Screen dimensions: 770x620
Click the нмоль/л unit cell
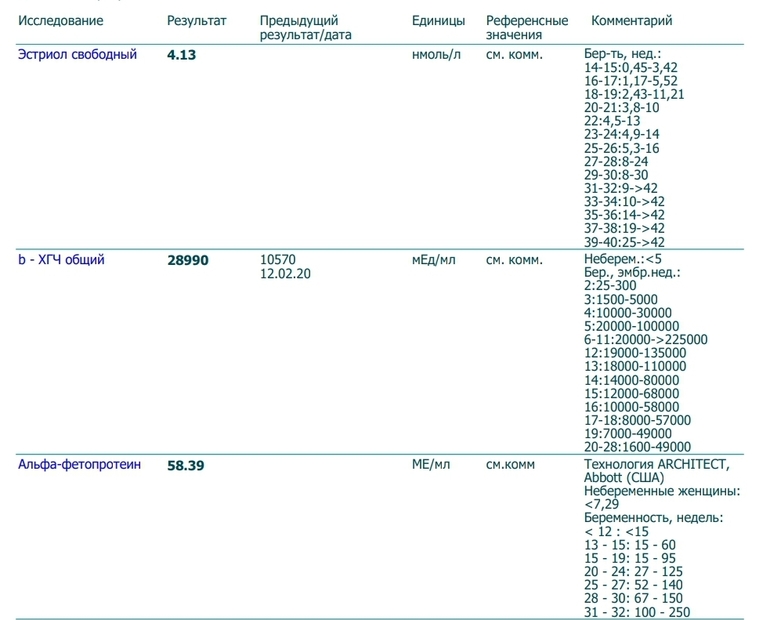tap(436, 55)
